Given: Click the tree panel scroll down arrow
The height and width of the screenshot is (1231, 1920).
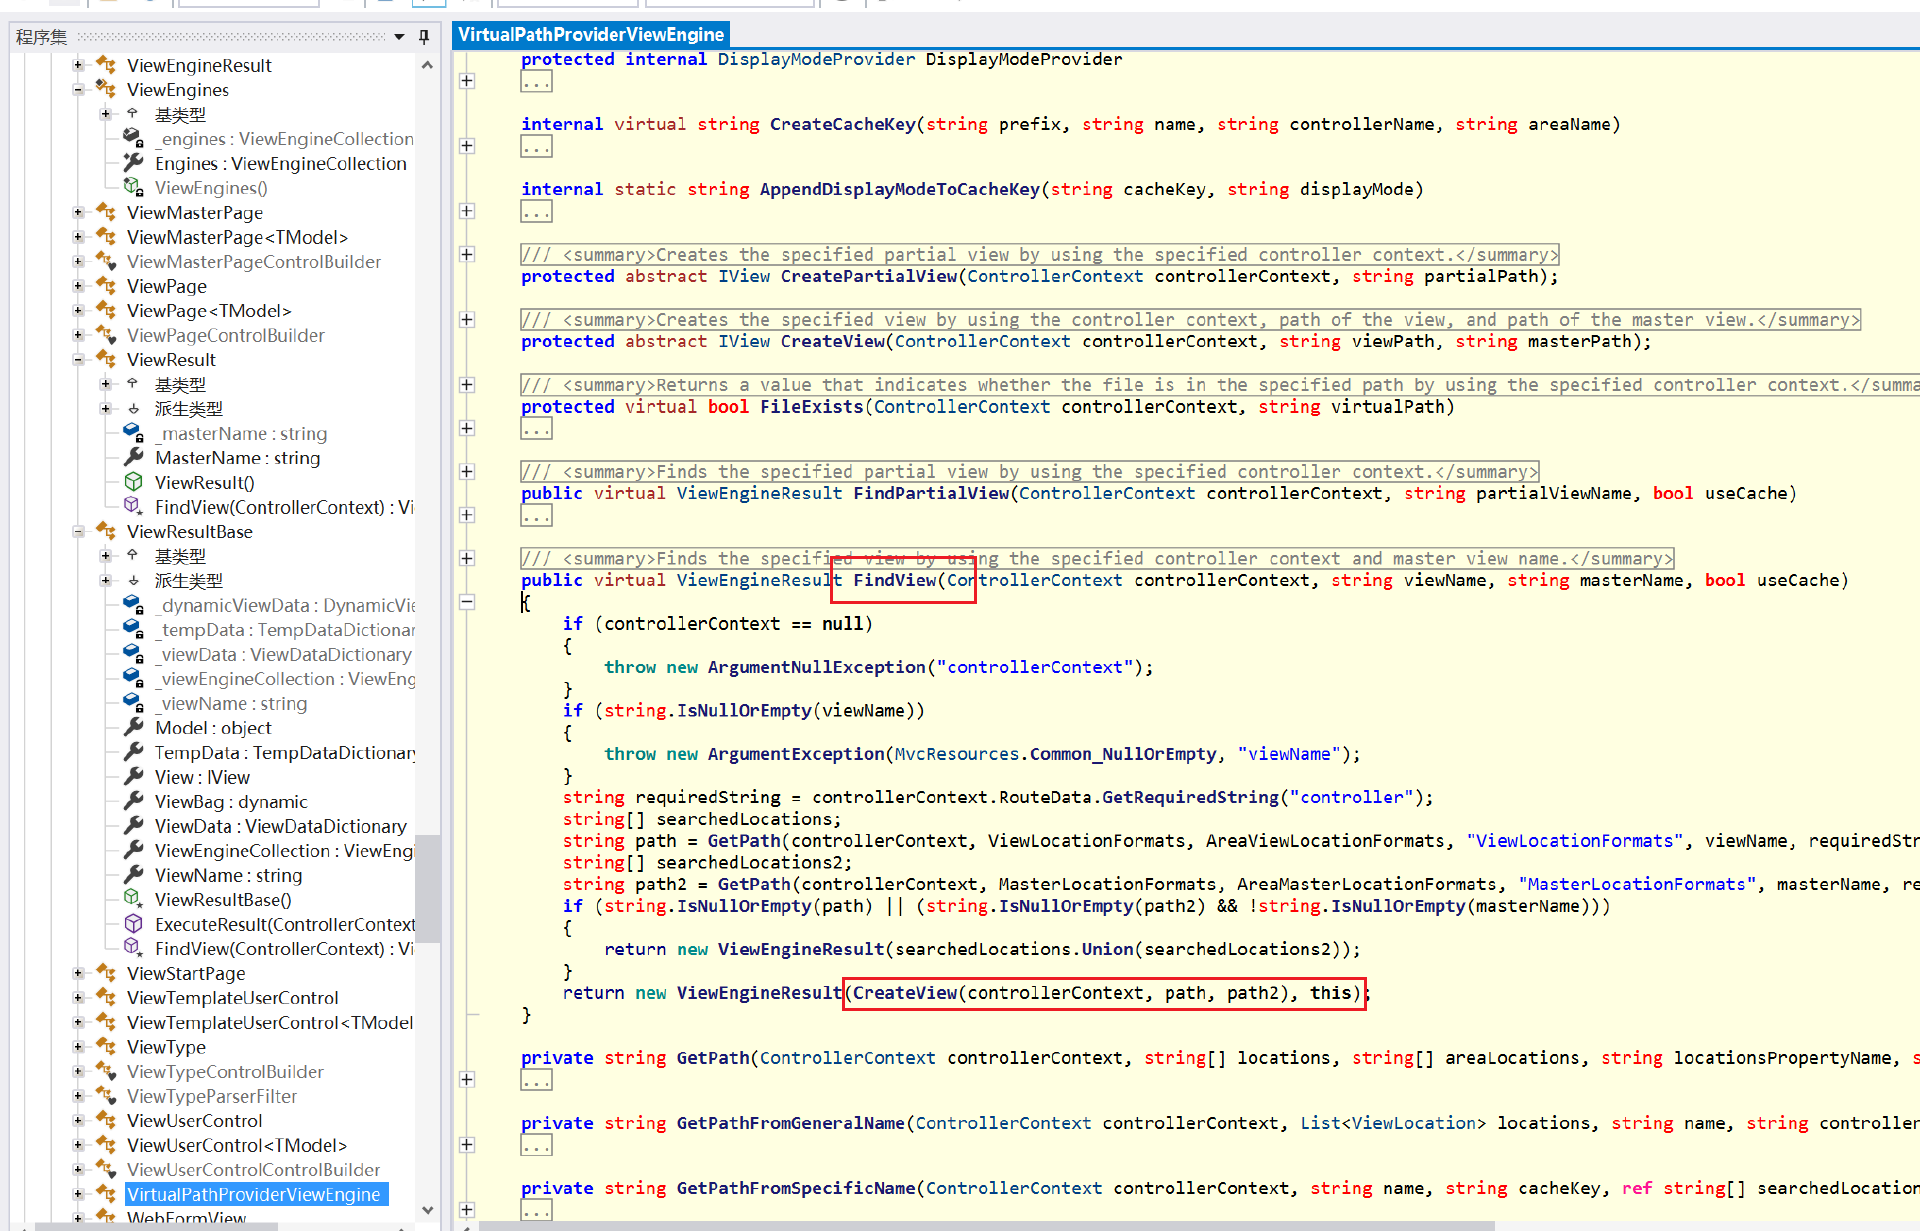Looking at the screenshot, I should 428,1210.
